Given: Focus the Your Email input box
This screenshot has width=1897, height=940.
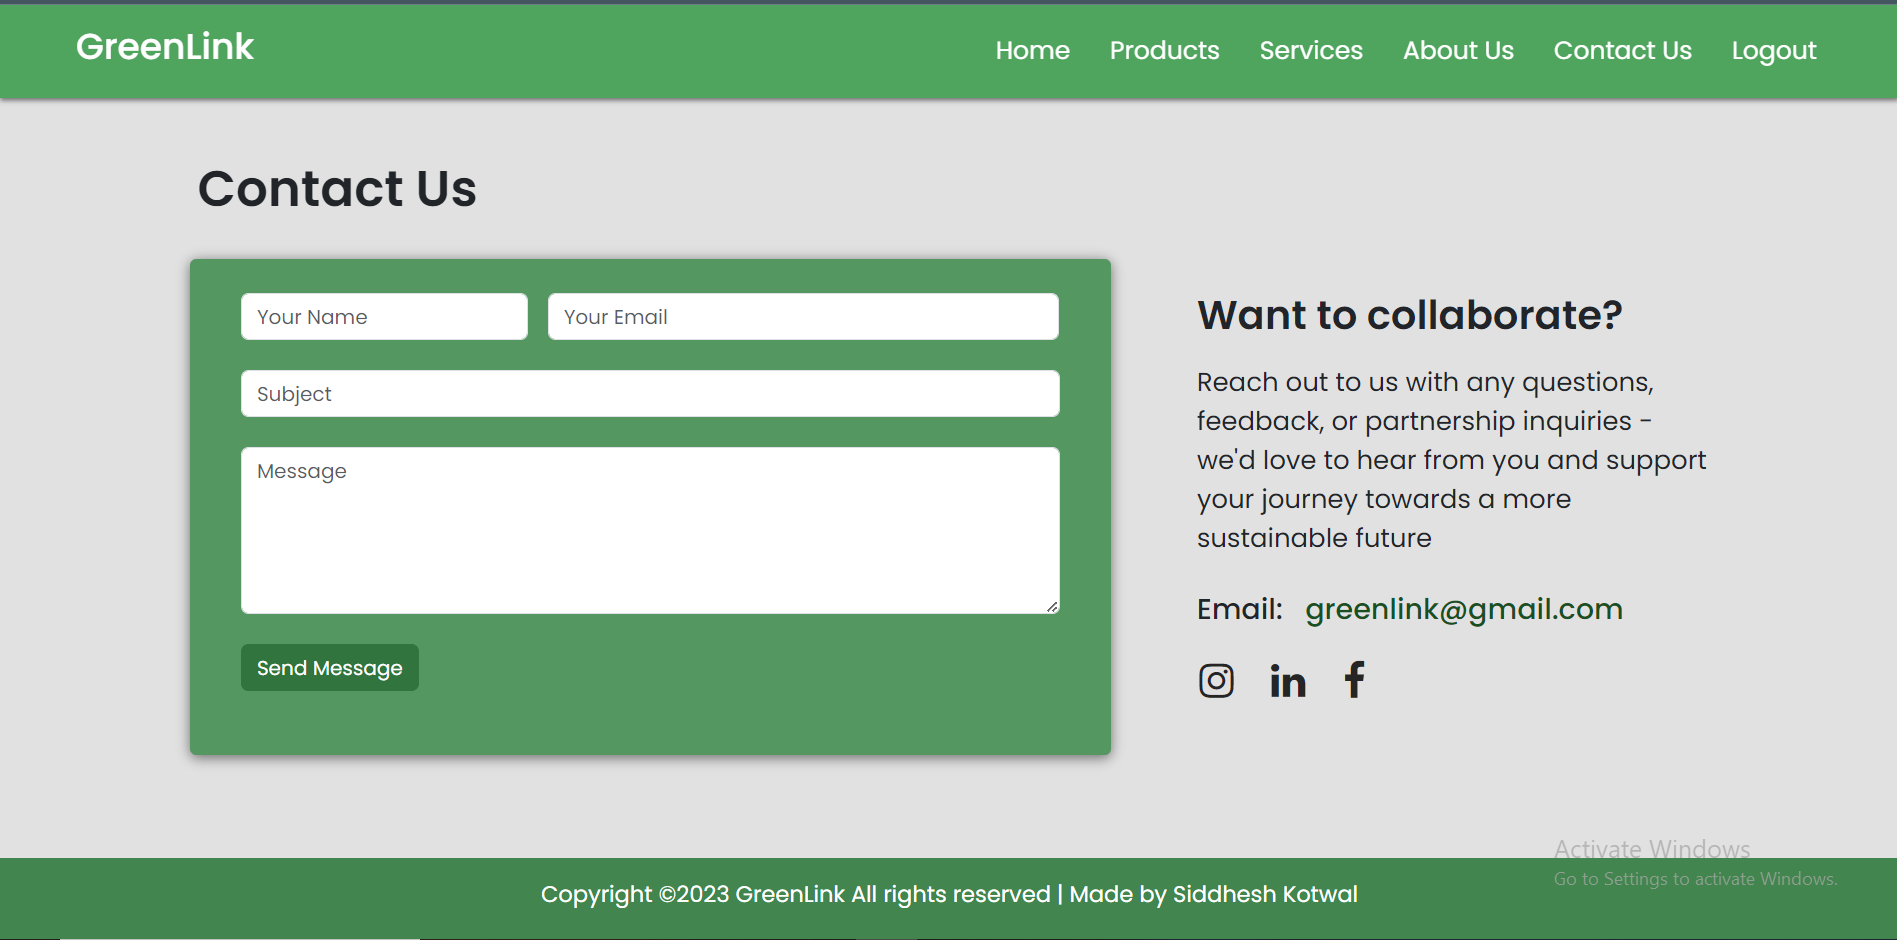Looking at the screenshot, I should point(802,316).
